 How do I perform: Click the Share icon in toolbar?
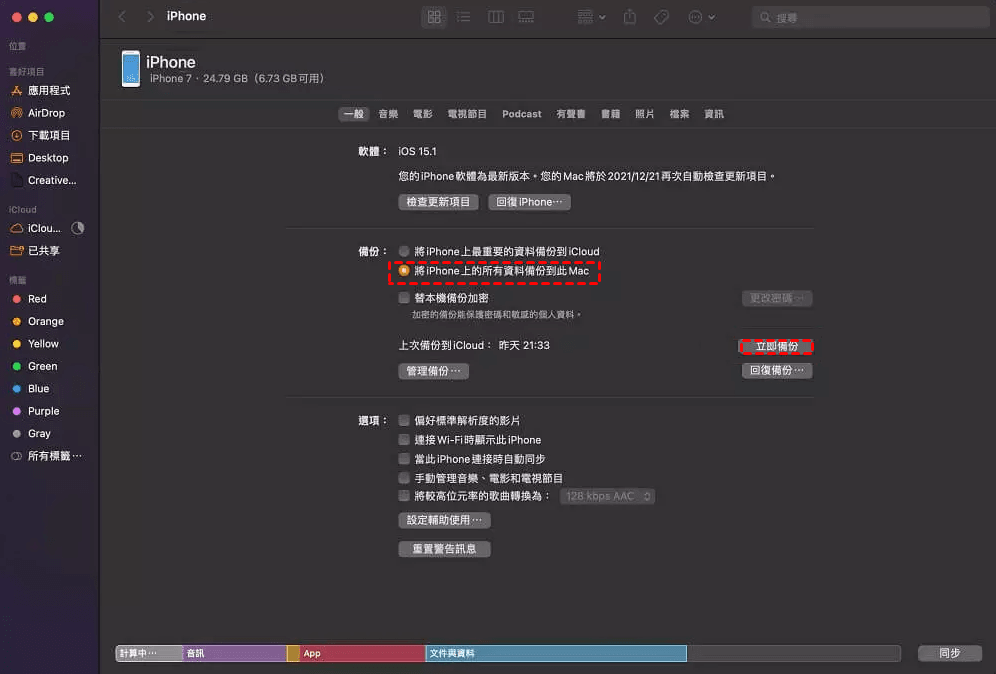[x=630, y=17]
